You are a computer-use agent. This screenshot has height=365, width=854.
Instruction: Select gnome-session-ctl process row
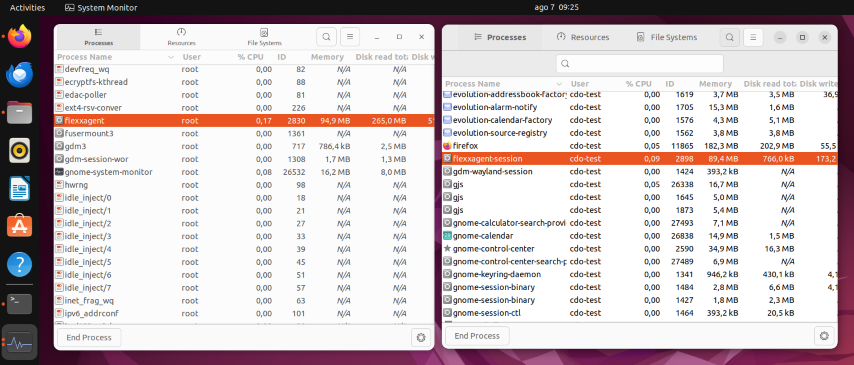(640, 313)
